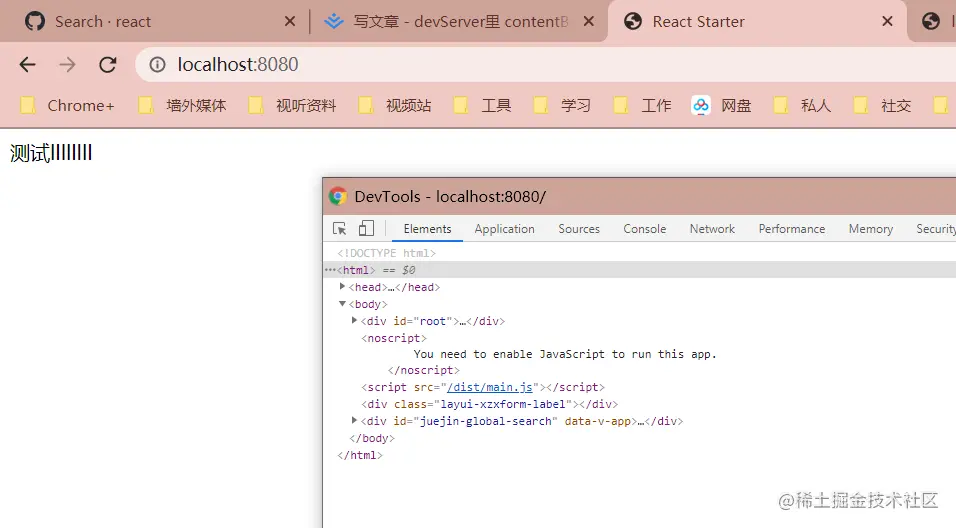
Task: Click the closing </noscript> tag
Action: click(x=423, y=371)
